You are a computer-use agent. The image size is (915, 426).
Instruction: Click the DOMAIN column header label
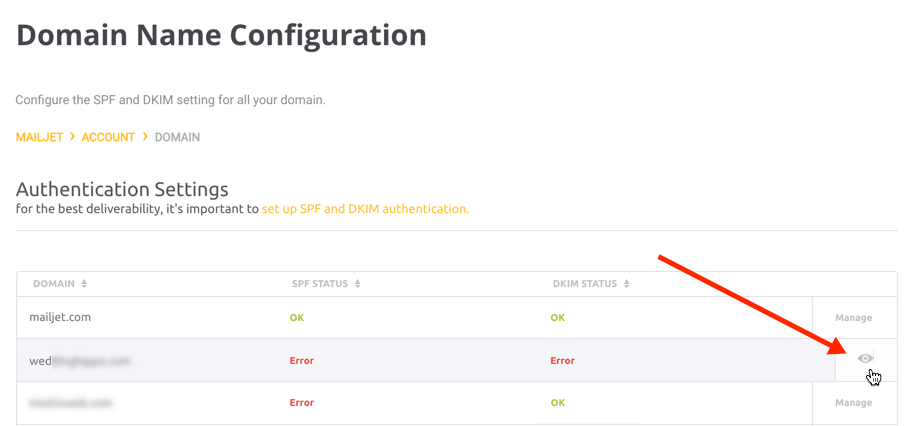pos(54,284)
